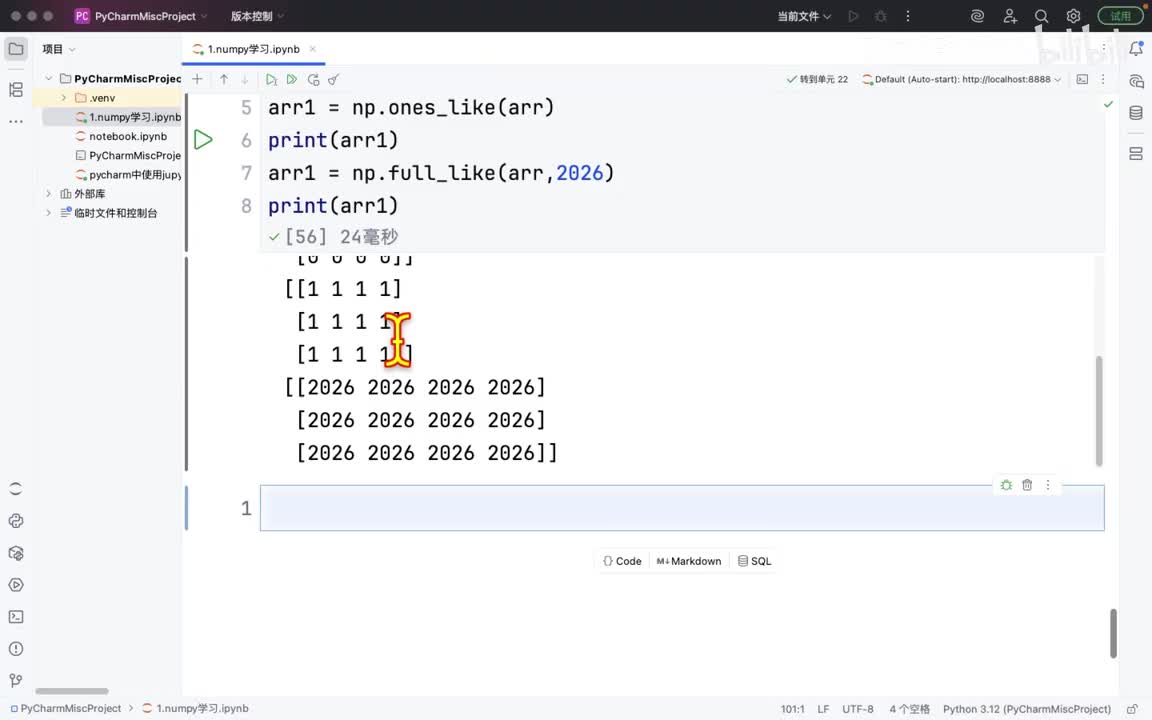Image resolution: width=1152 pixels, height=720 pixels.
Task: Clear outputs broom icon in notebook toolbar
Action: pos(334,79)
